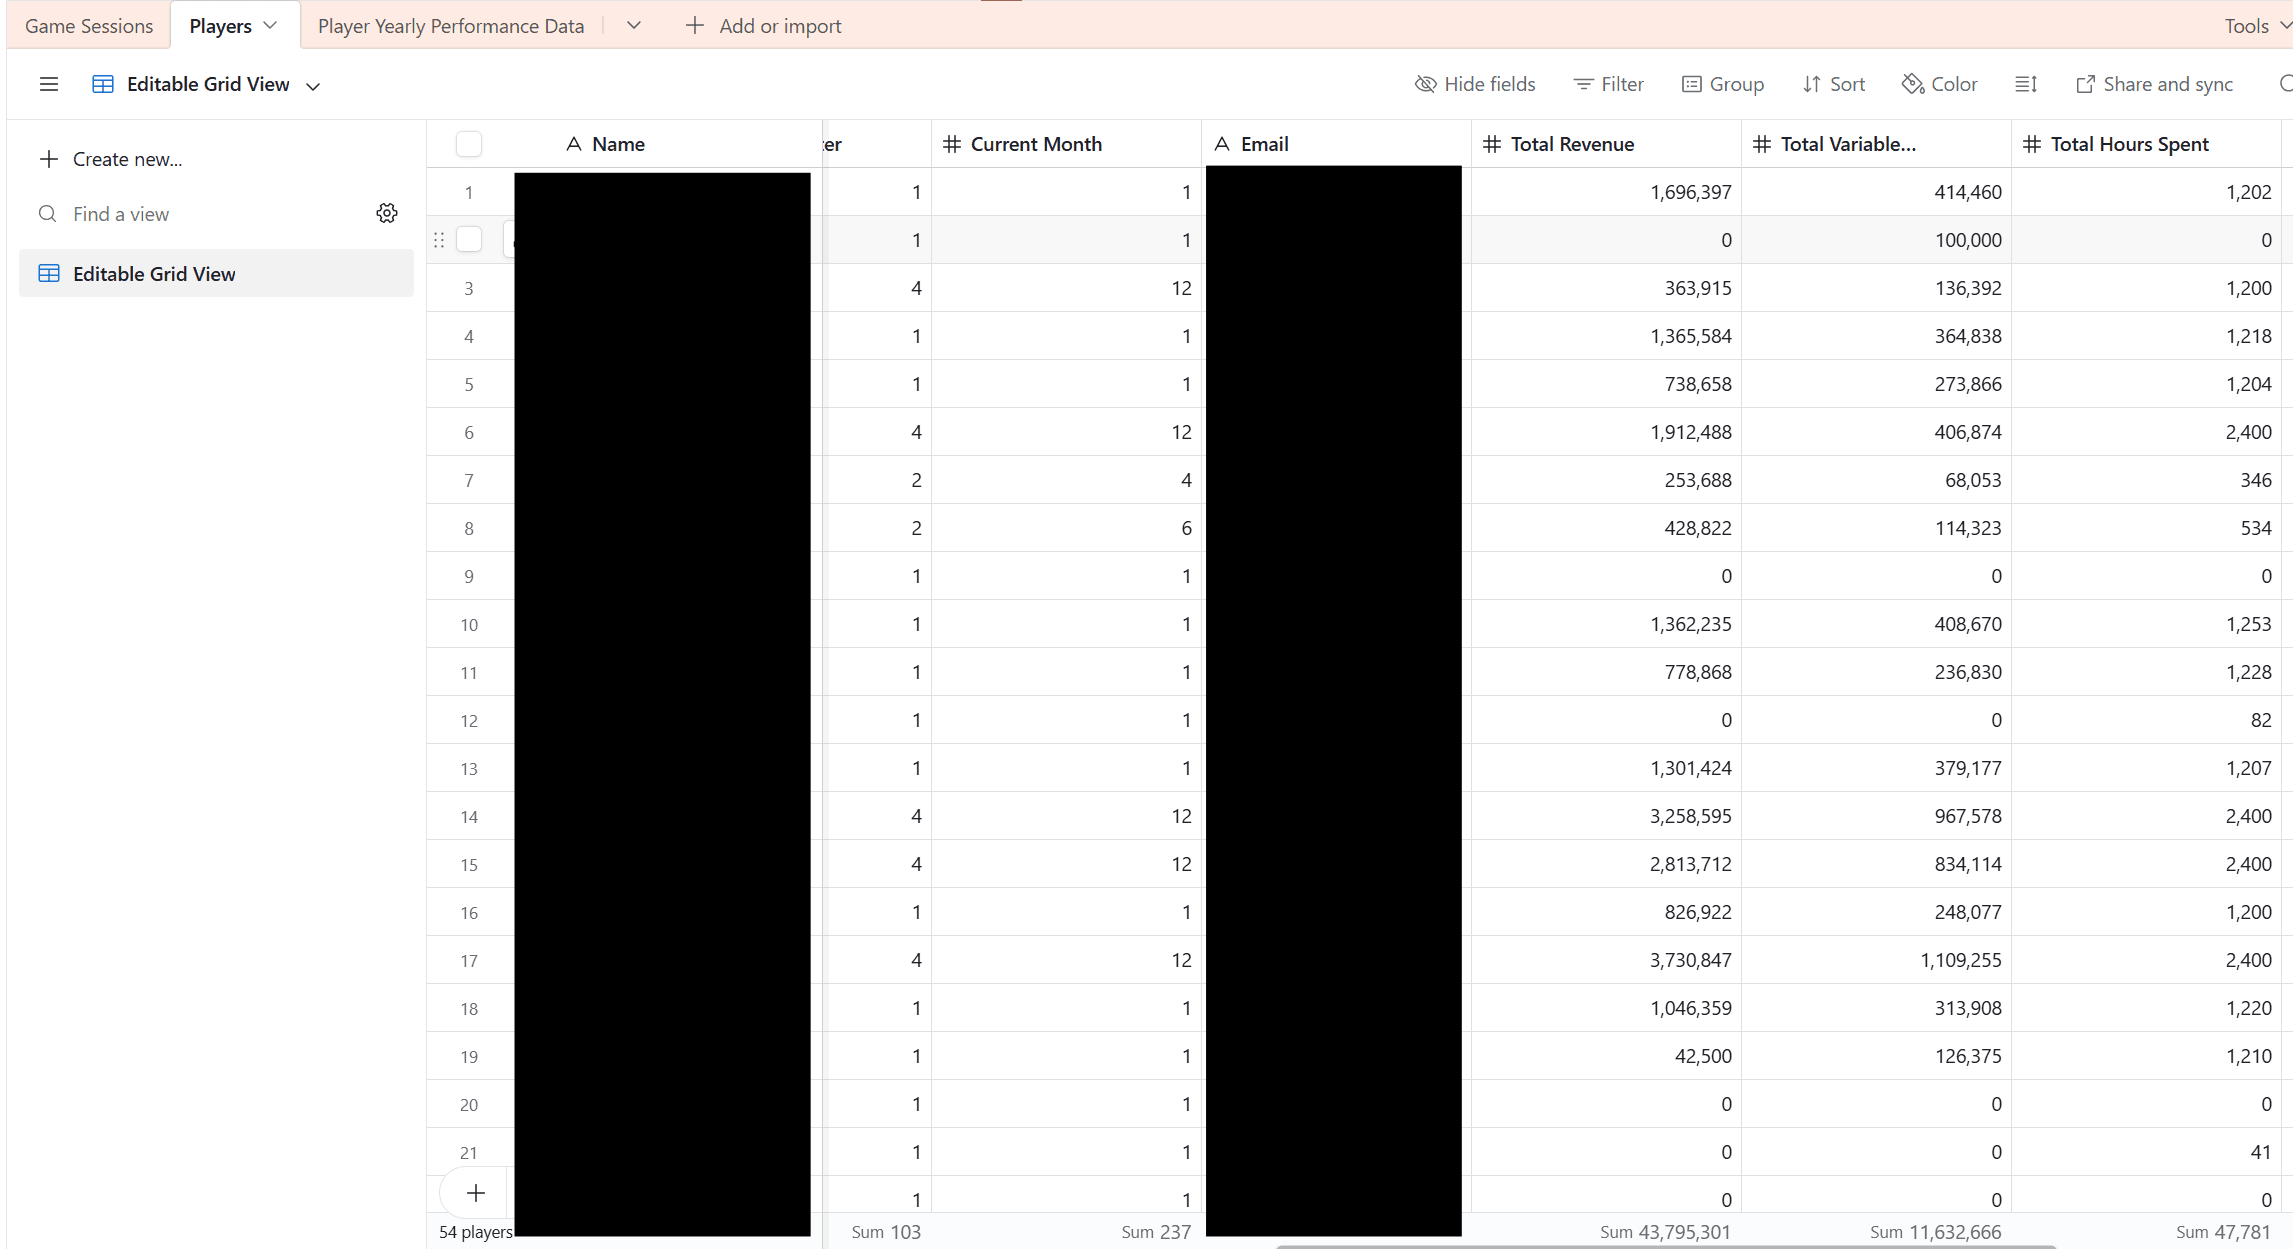Toggle the select-all checkbox in header
This screenshot has width=2293, height=1249.
tap(469, 143)
